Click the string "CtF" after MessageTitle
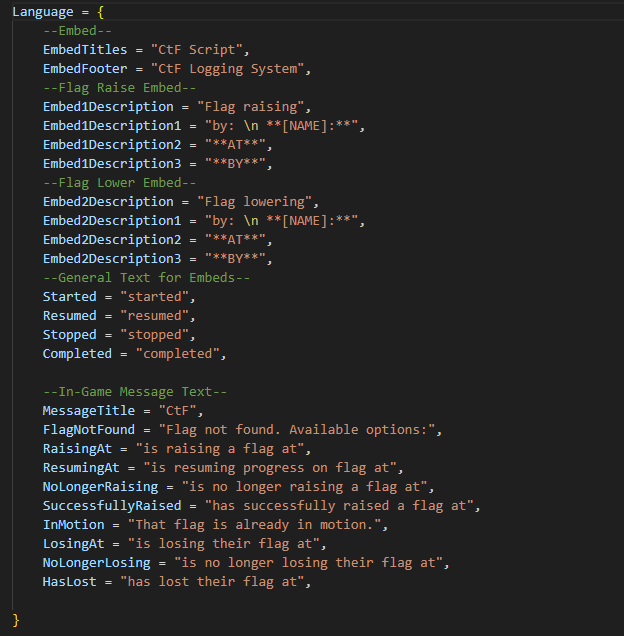This screenshot has width=624, height=636. tap(178, 411)
